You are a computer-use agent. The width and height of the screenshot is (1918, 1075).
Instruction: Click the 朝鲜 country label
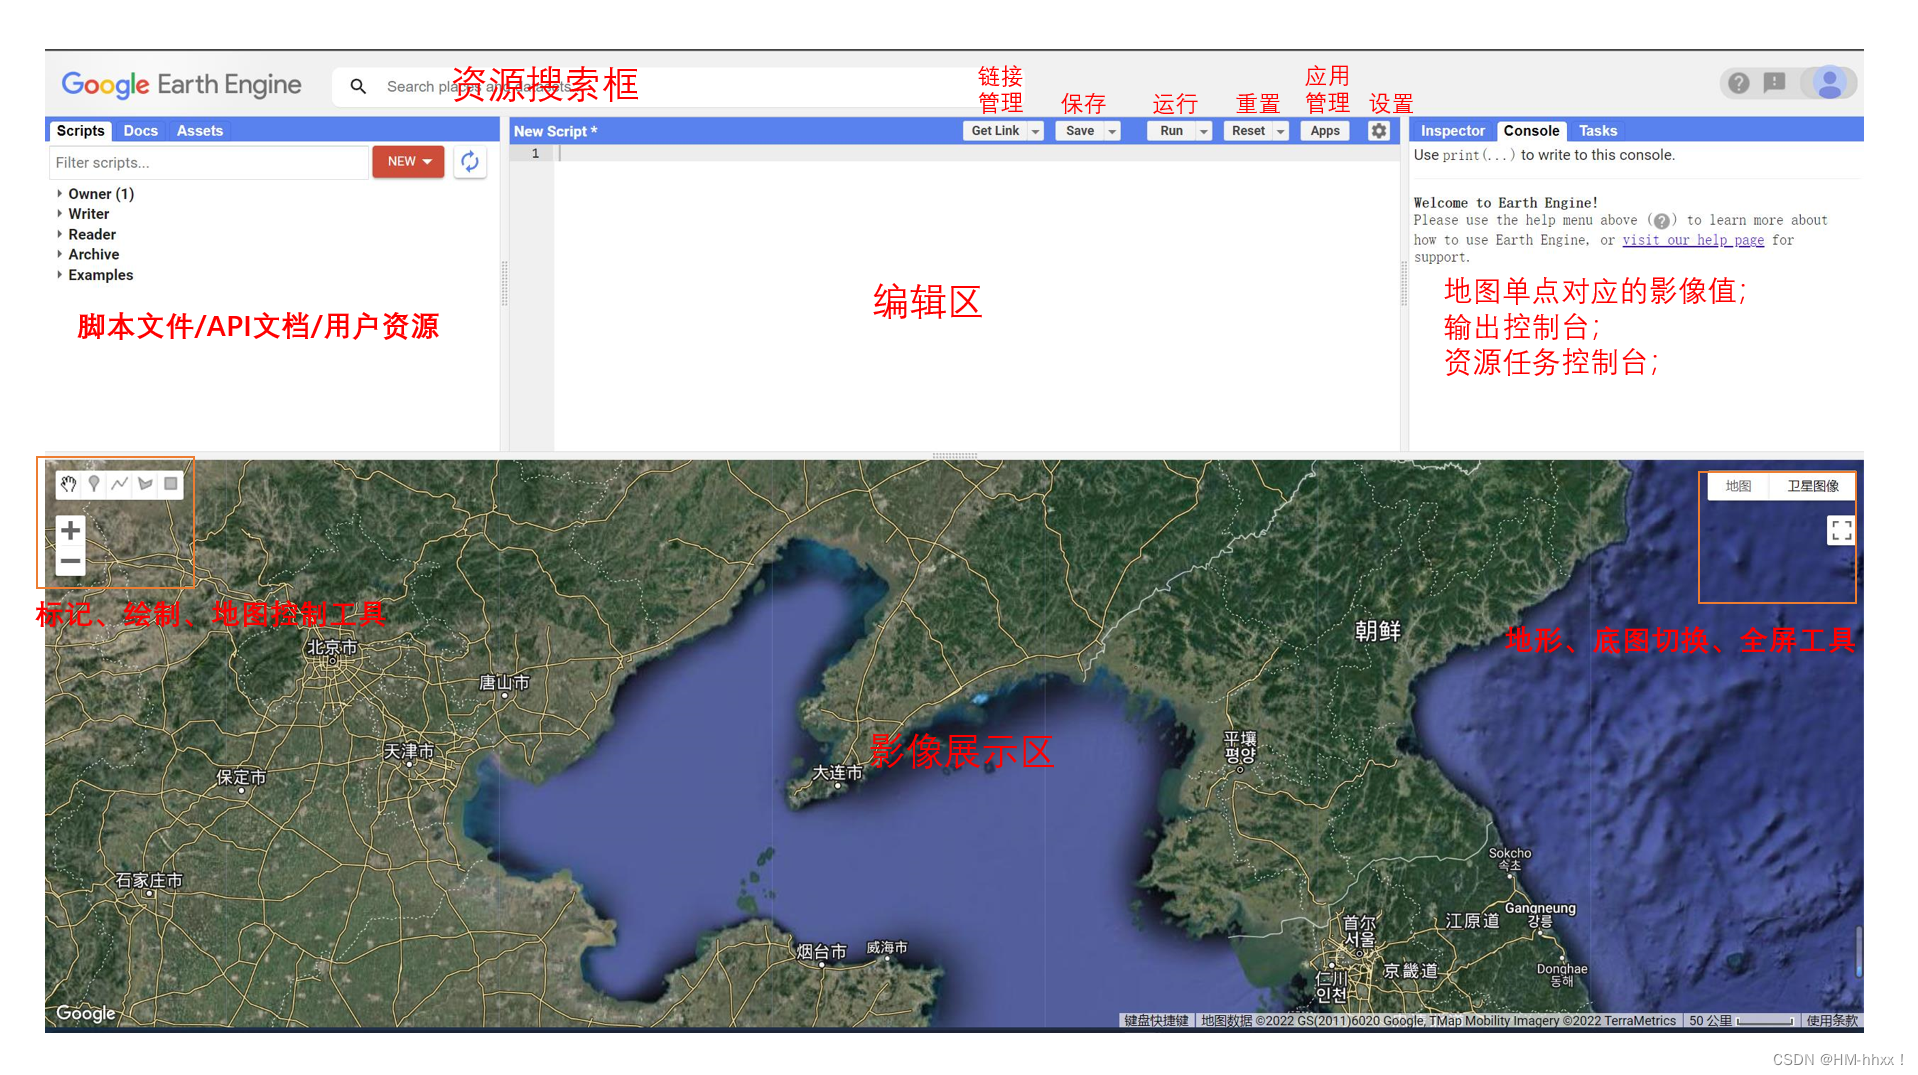1378,630
